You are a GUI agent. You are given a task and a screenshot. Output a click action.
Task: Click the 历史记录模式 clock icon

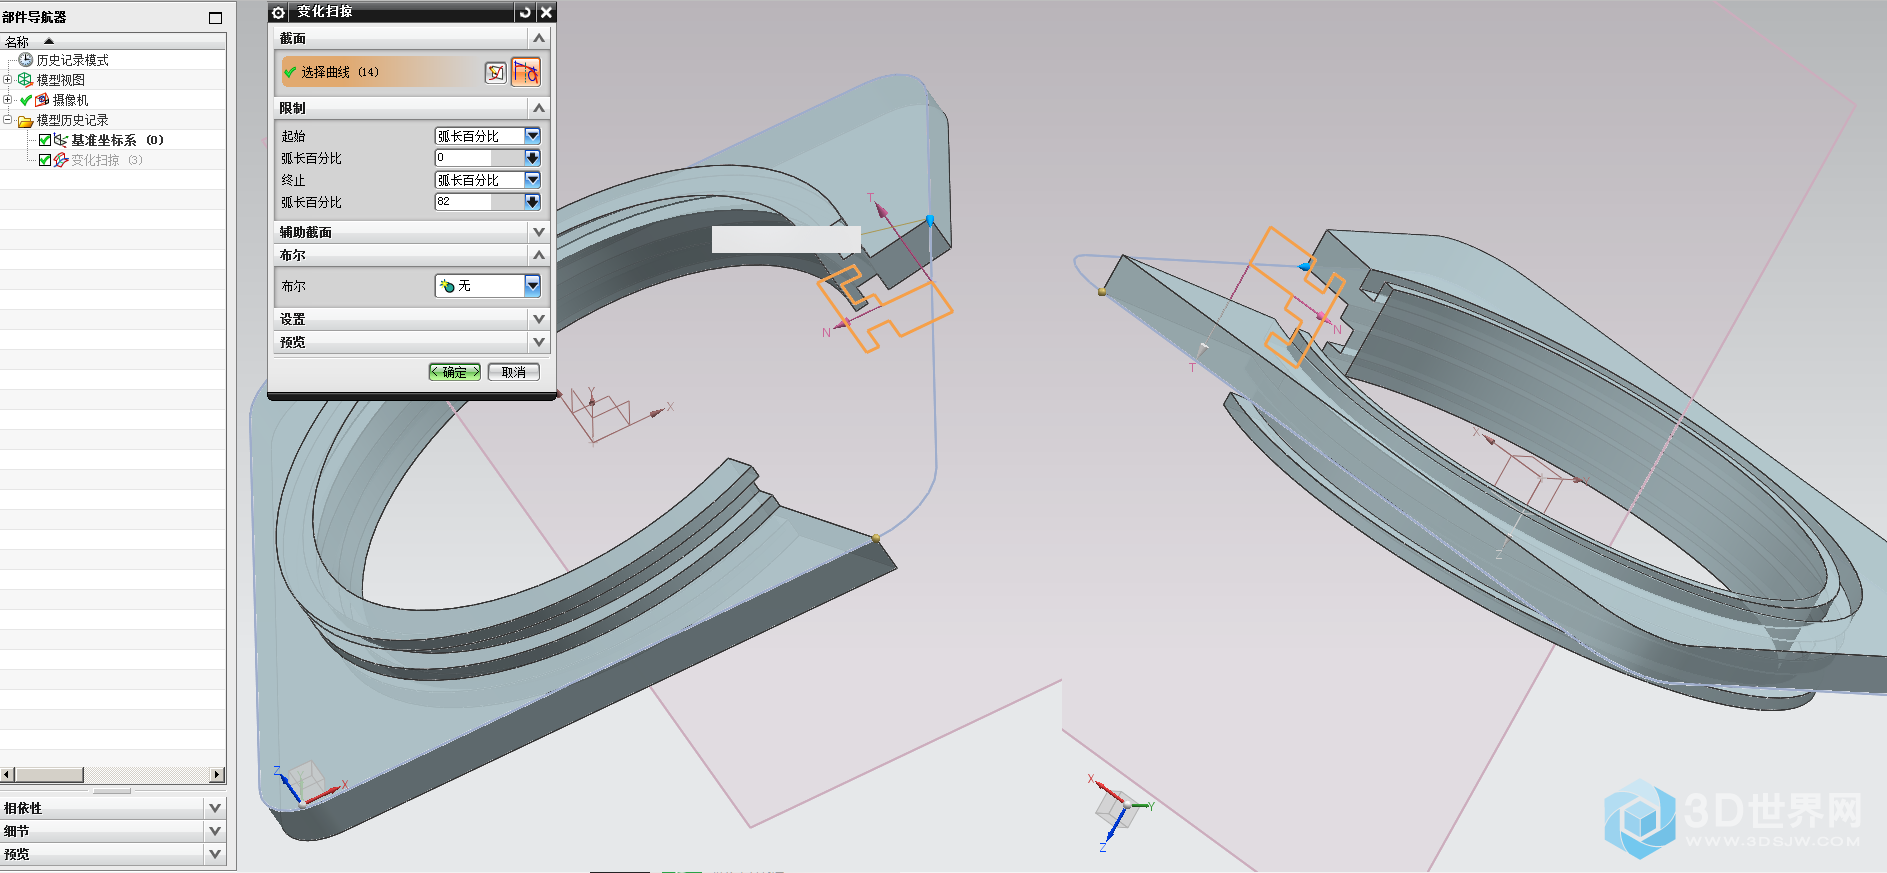coord(26,60)
